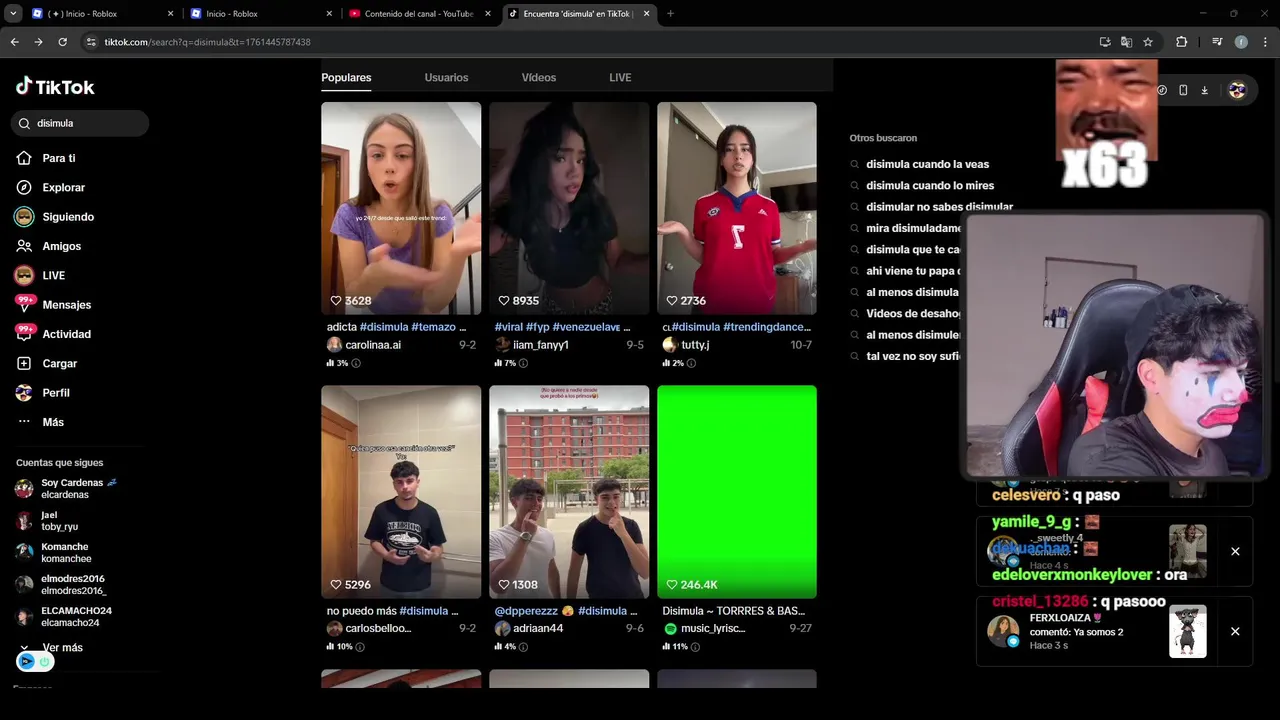The image size is (1280, 720).
Task: Open followed account elmodres2016
Action: (60, 584)
